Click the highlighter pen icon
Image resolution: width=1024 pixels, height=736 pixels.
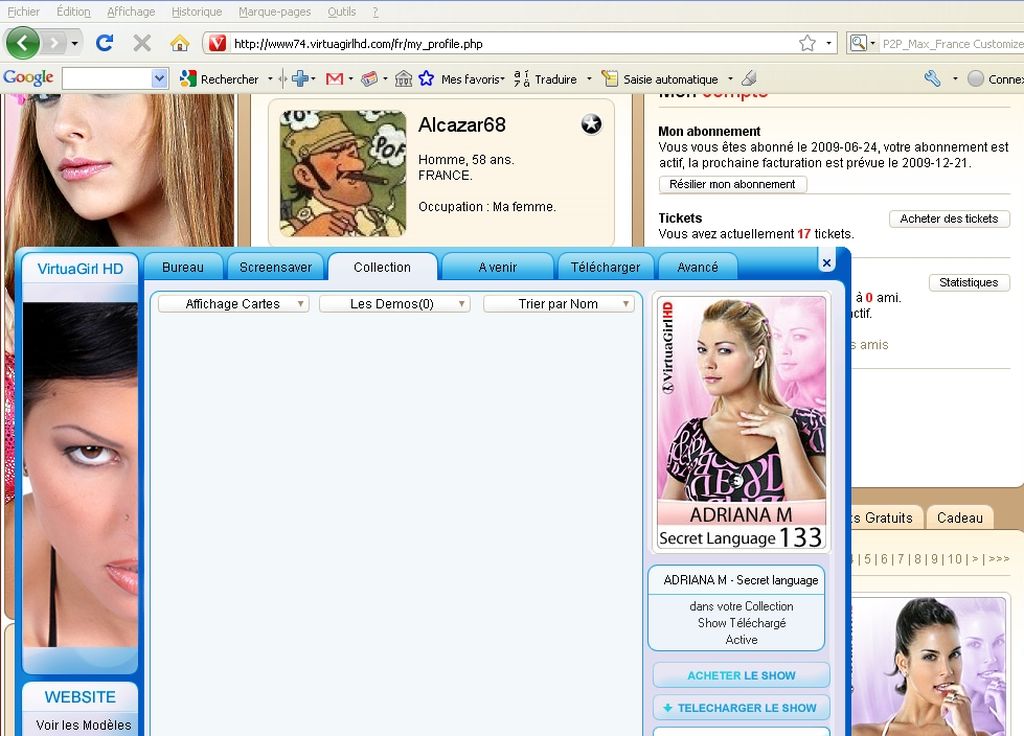(749, 79)
